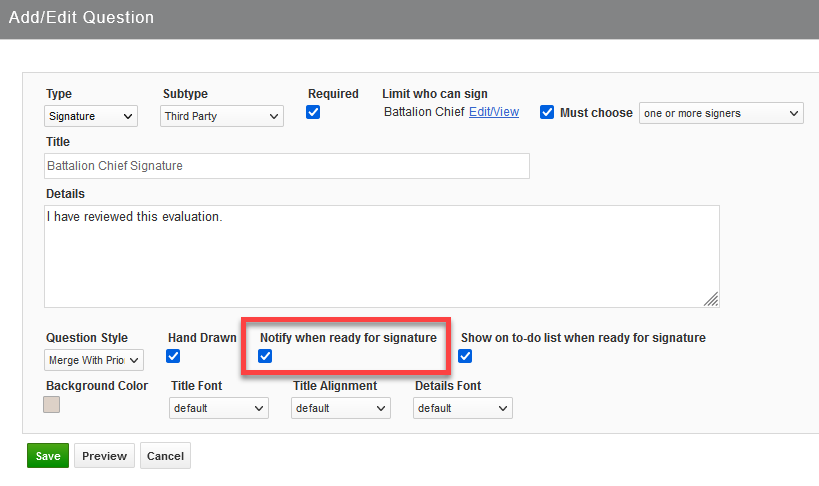Open the Question Style dropdown
Image resolution: width=819 pixels, height=486 pixels.
click(x=94, y=360)
